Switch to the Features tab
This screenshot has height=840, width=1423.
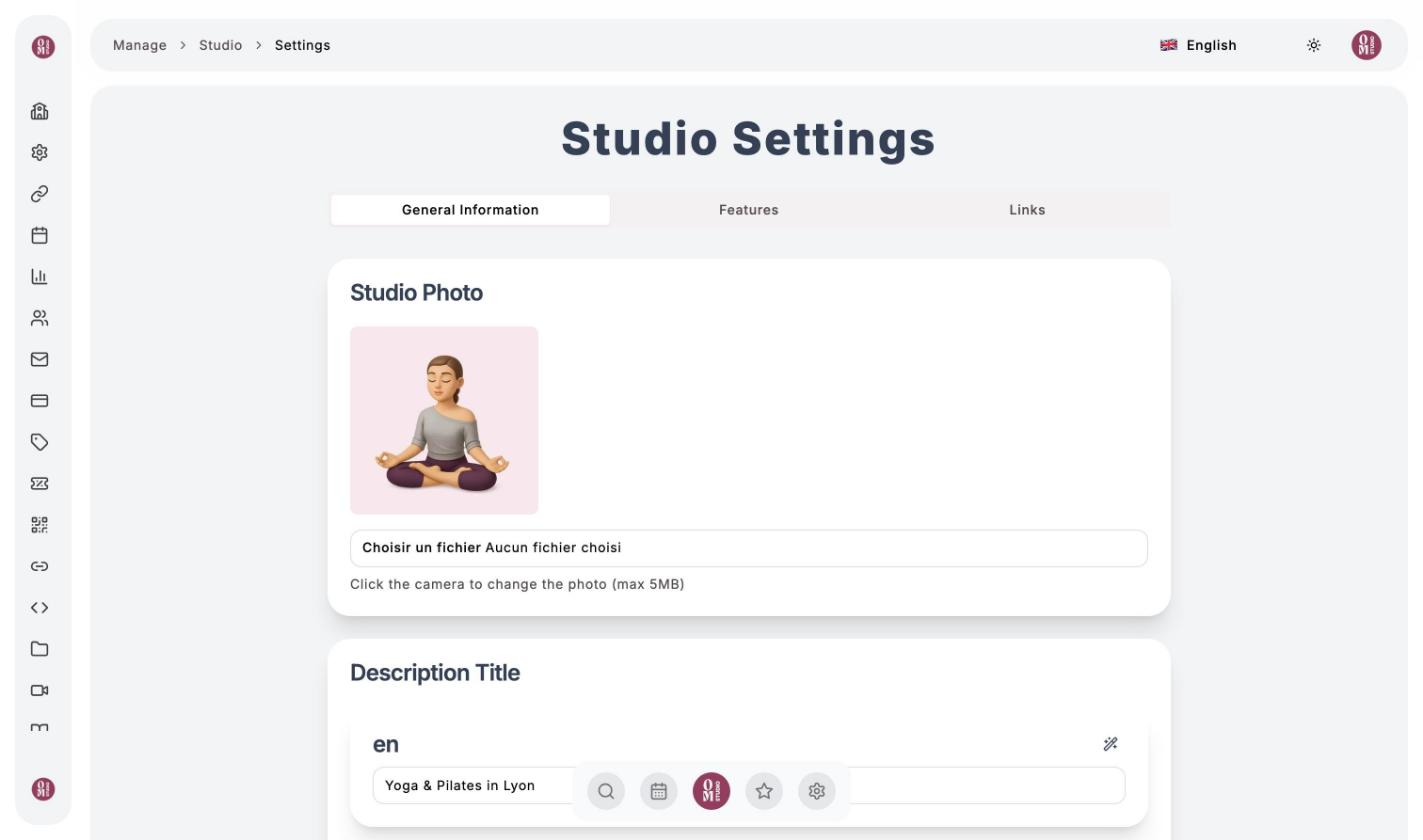[x=749, y=210]
